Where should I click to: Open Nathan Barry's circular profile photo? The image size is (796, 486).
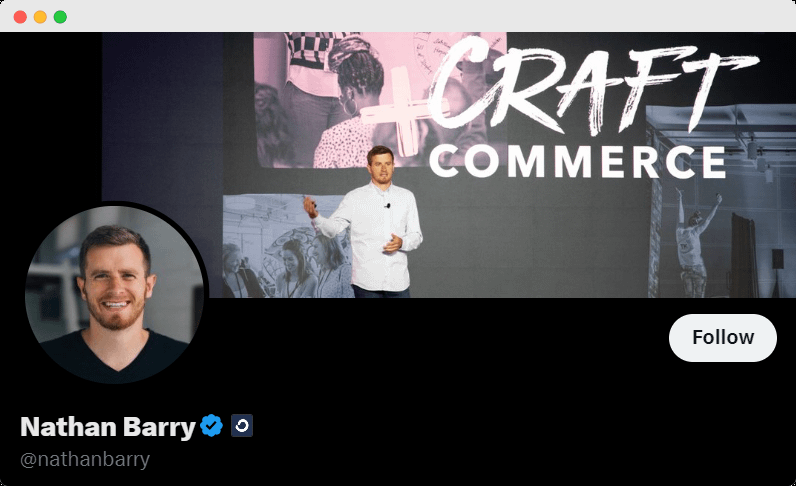[x=115, y=294]
